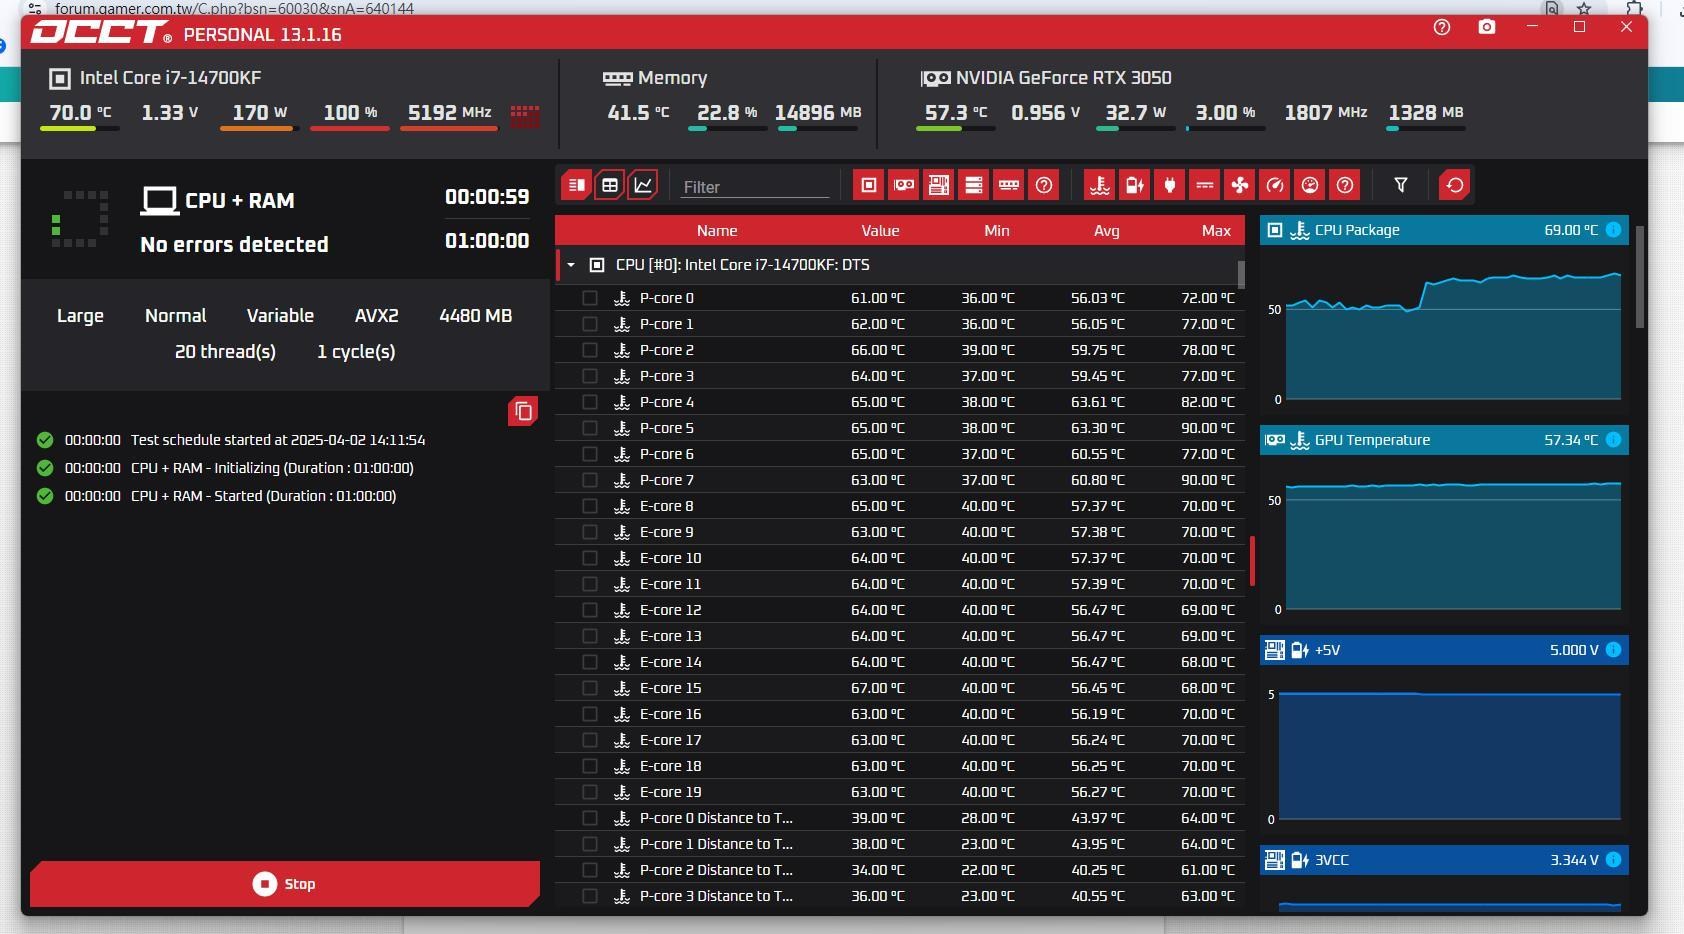Check the E-core 15 checkbox

(590, 688)
